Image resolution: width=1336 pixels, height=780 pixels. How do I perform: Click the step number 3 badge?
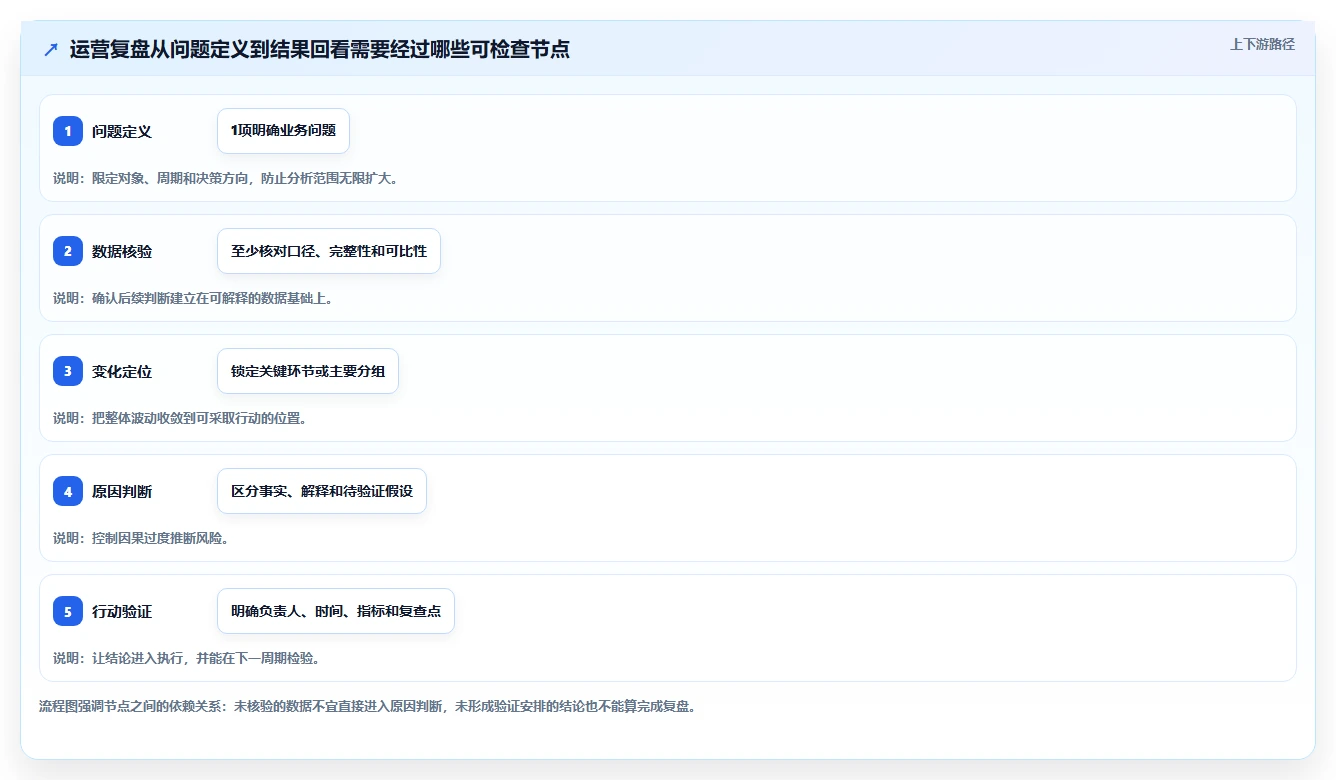click(68, 371)
